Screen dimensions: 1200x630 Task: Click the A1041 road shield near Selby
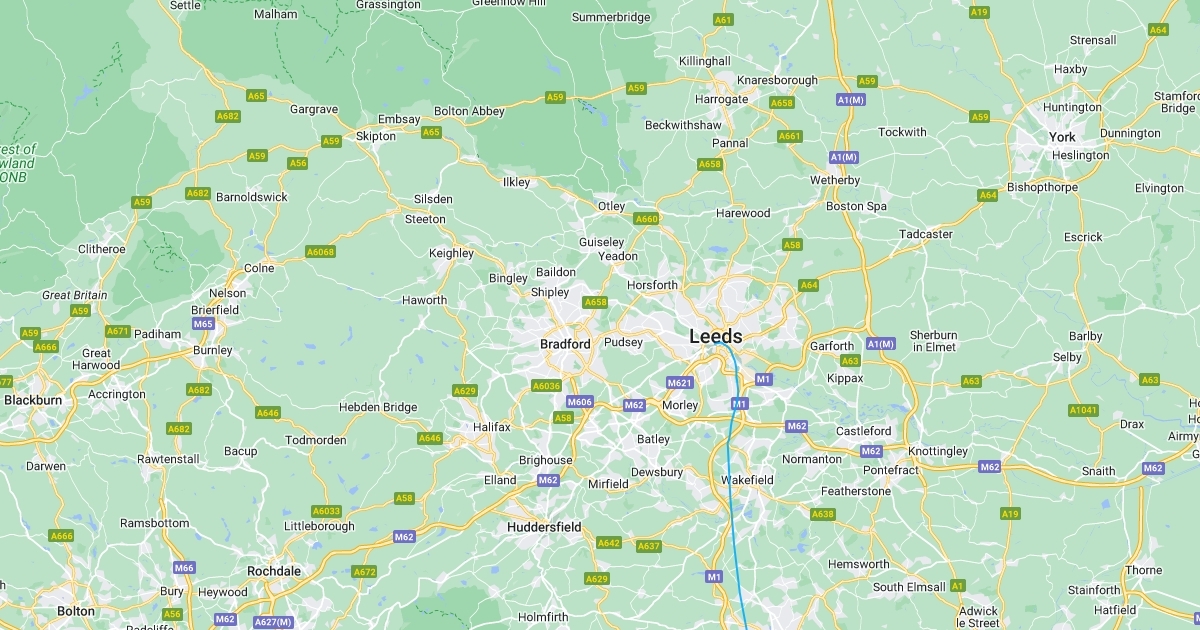coord(1083,410)
